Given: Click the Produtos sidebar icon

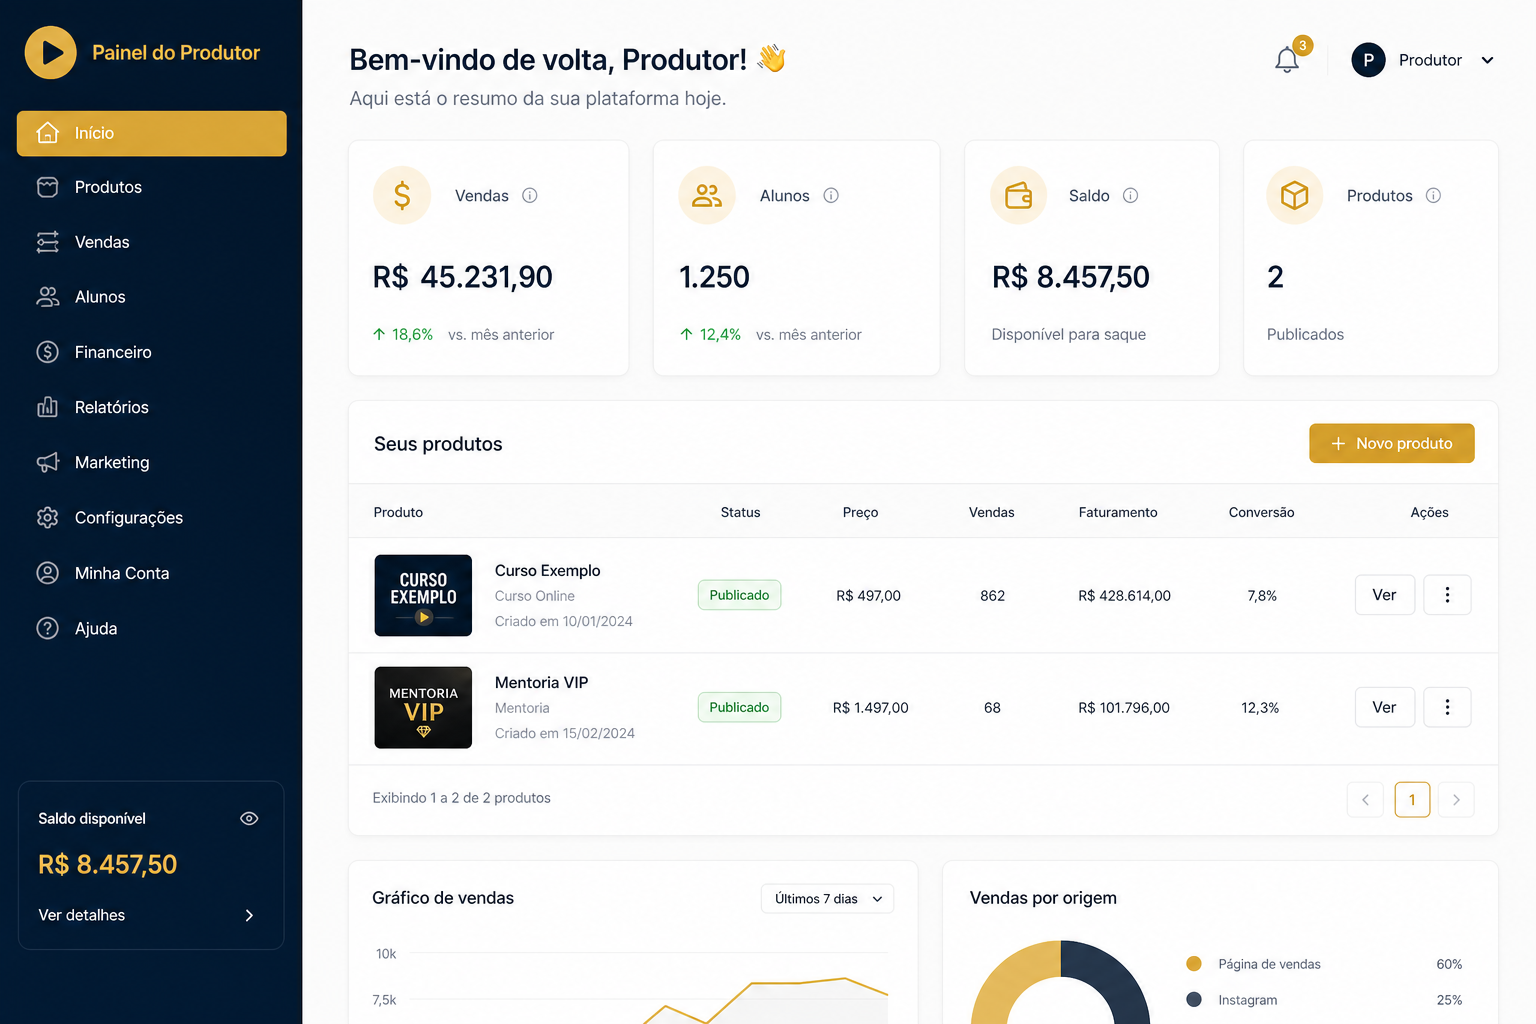Looking at the screenshot, I should coord(47,187).
